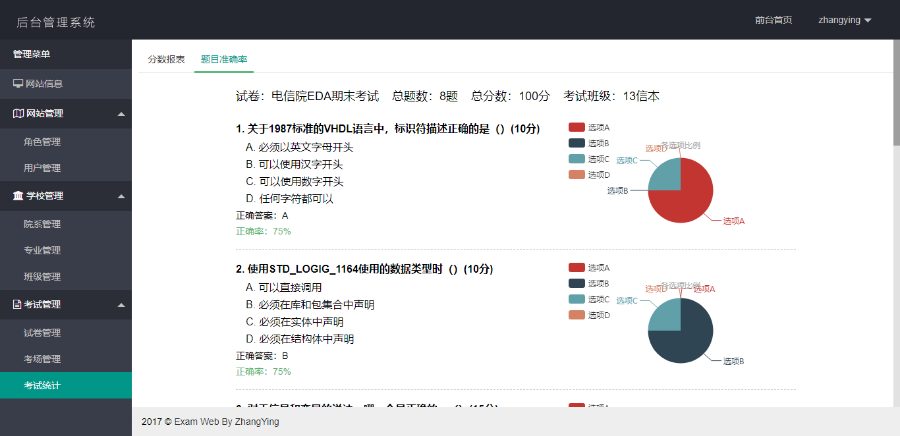900x436 pixels.
Task: Select the 题目准确率 tab
Action: point(224,59)
